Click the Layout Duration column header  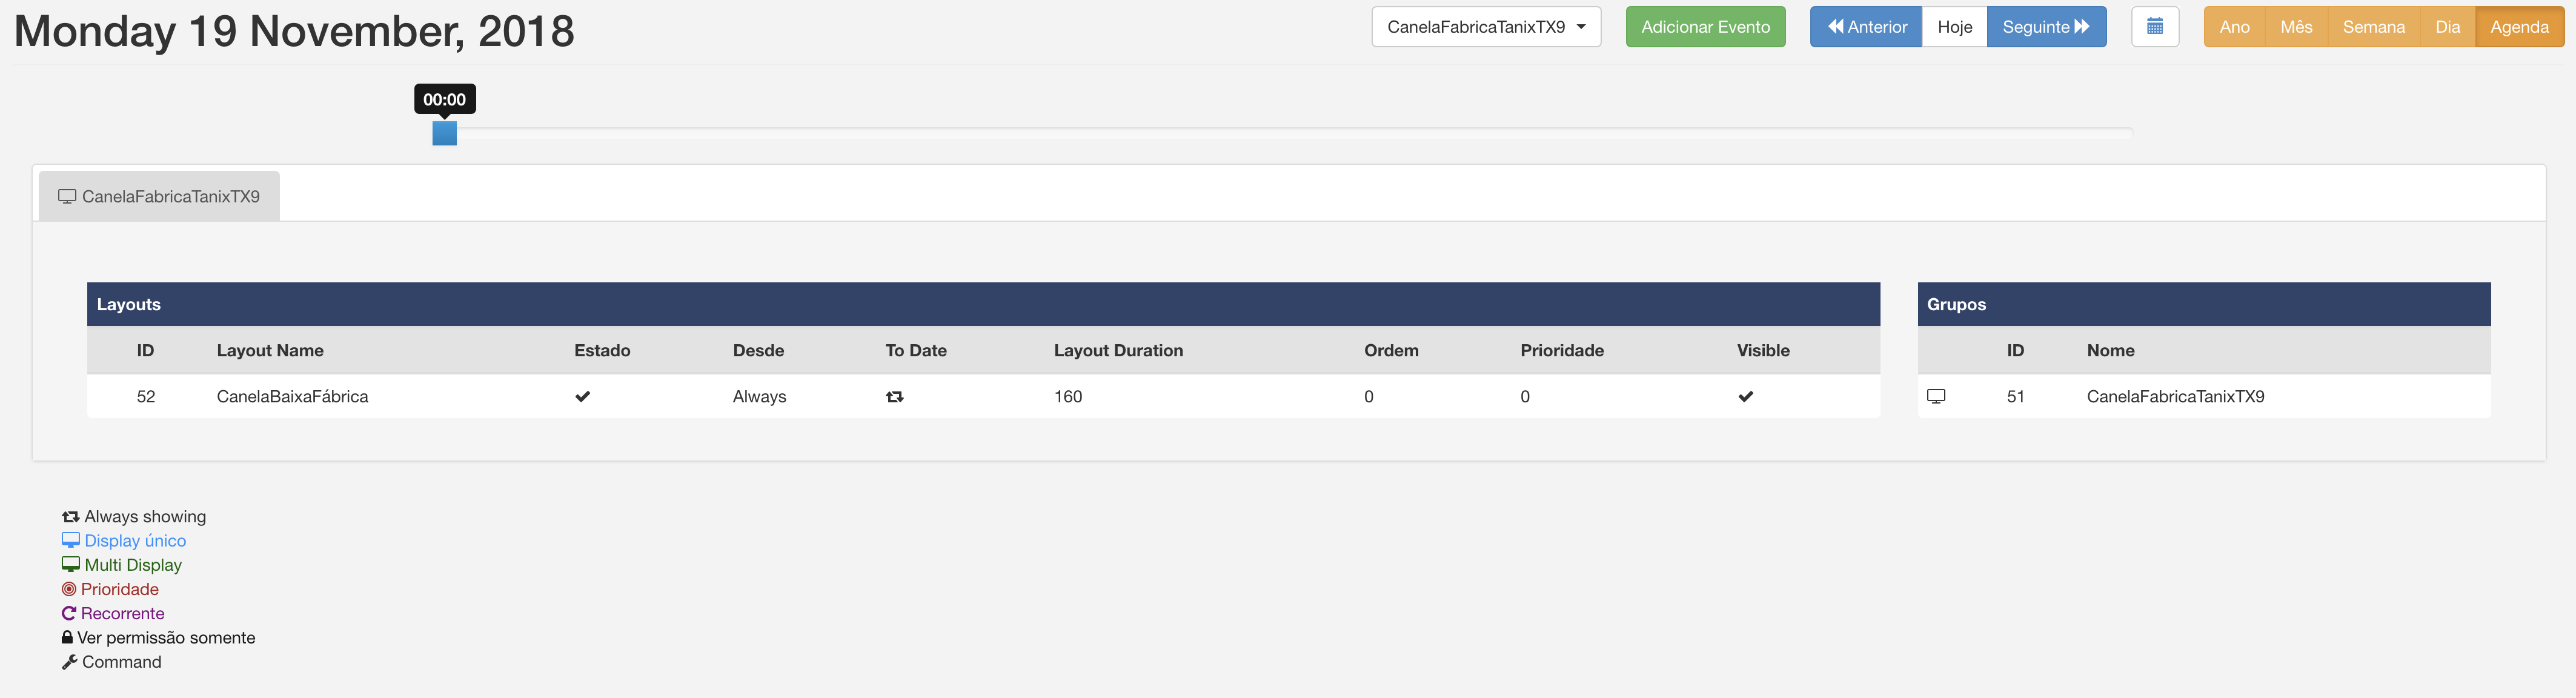tap(1118, 351)
